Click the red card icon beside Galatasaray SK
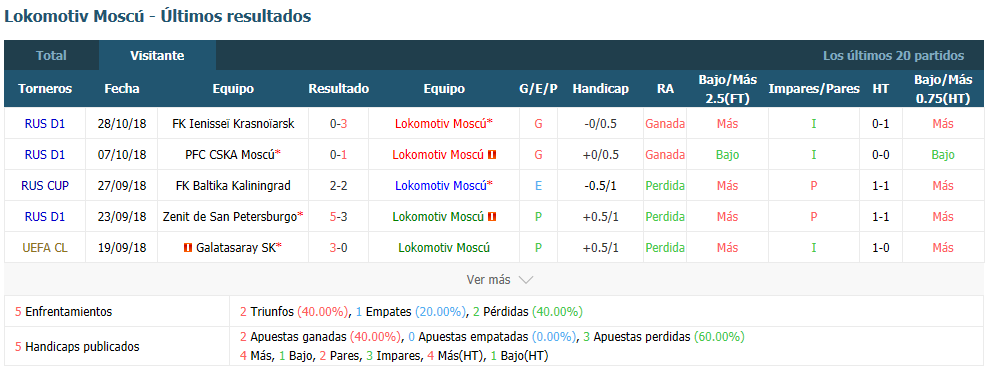Screen dimensions: 987x366 [187, 248]
